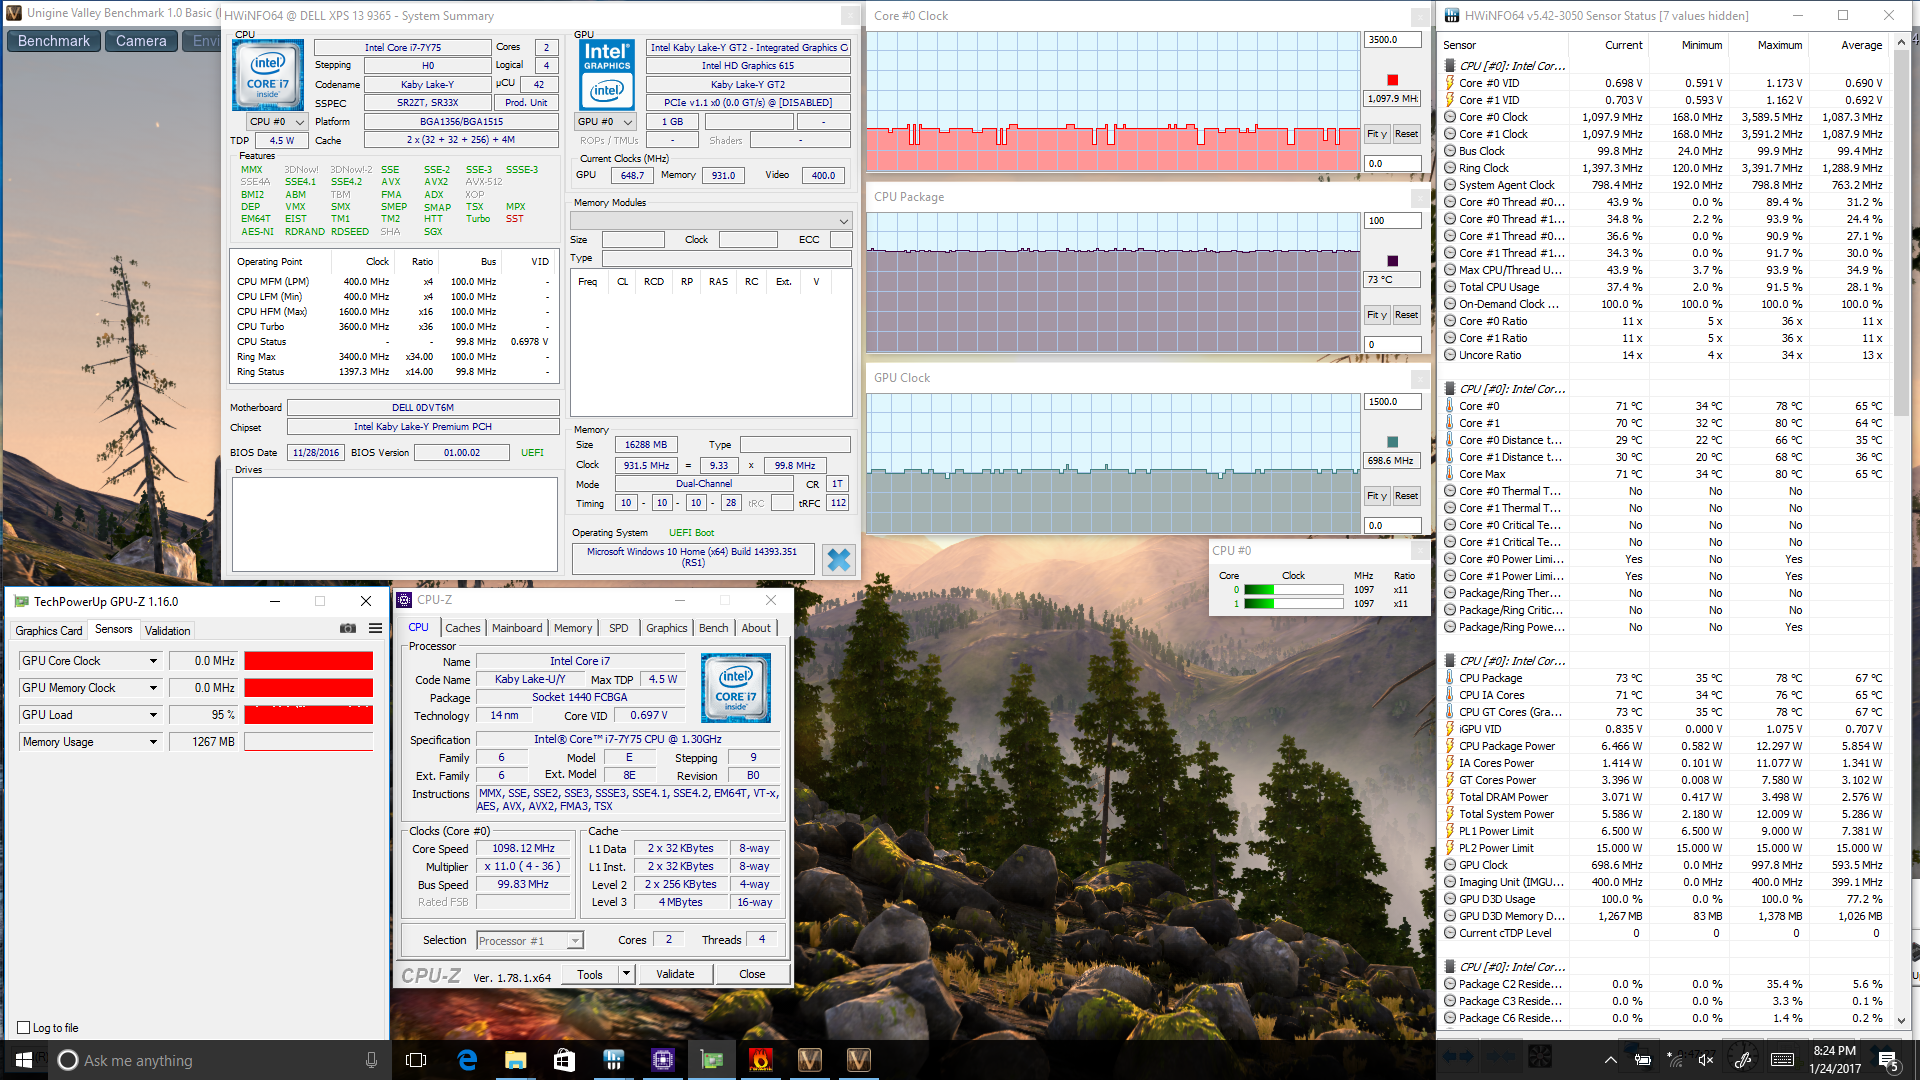Open the Benchmark menu in Unigine Valley
1920x1080 pixels.
53,41
